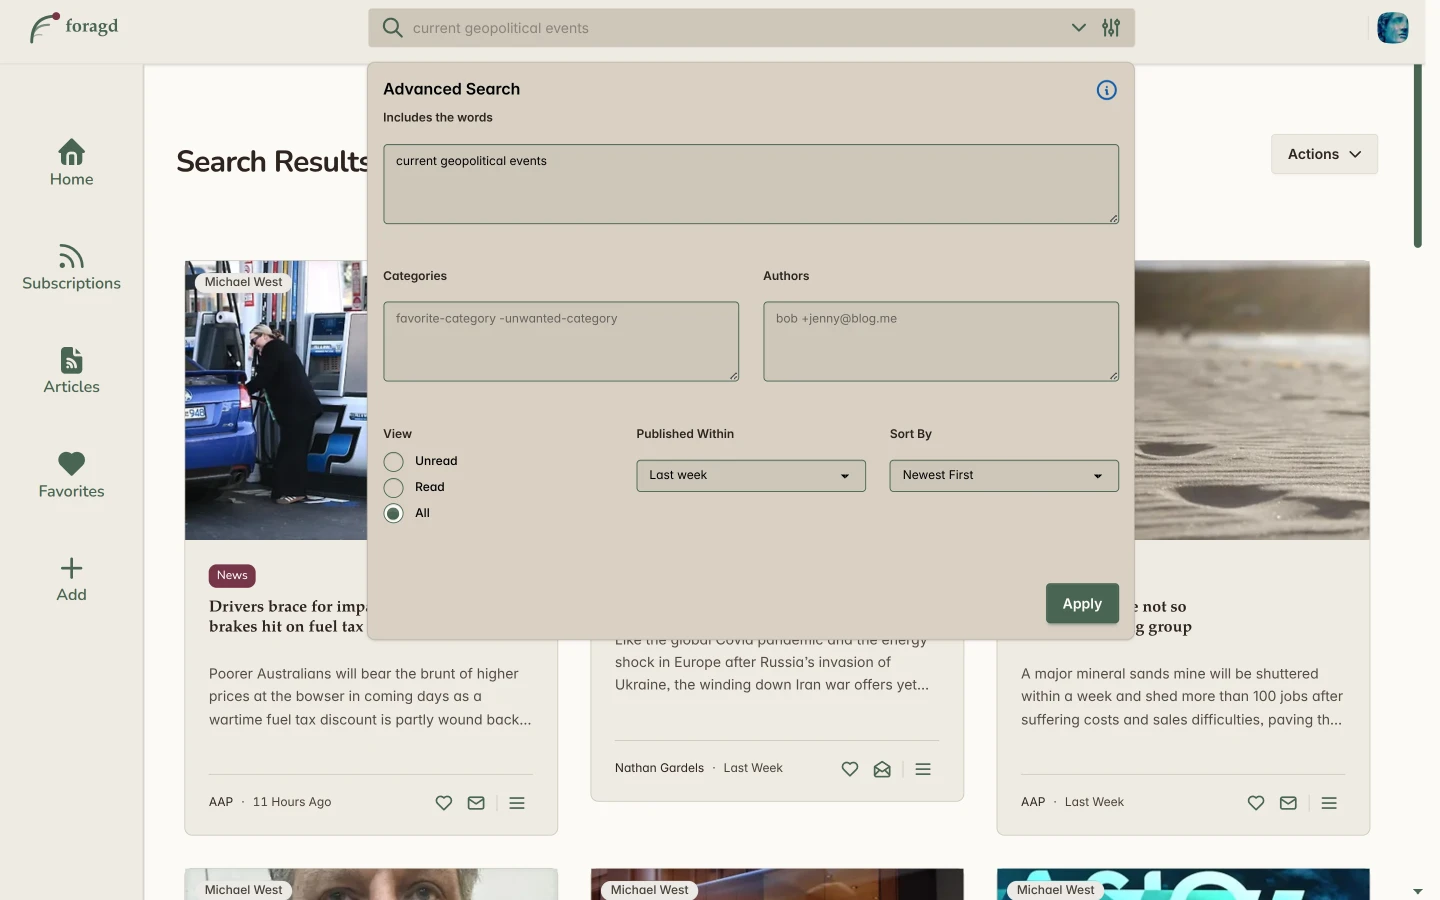The width and height of the screenshot is (1440, 900).
Task: Select the All view option
Action: 394,514
